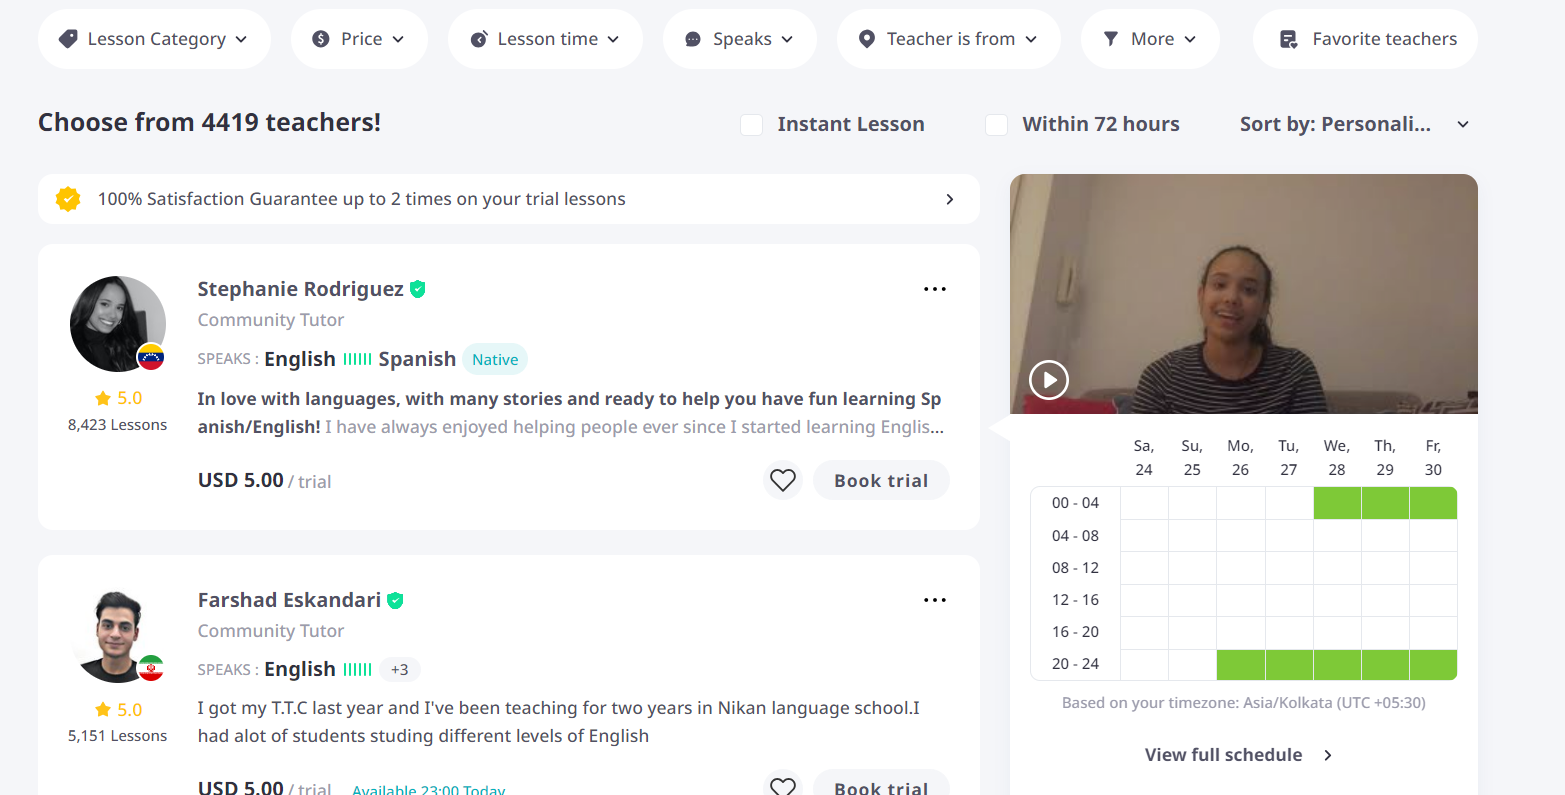The image size is (1565, 795).
Task: Favorite Stephanie Rodriguez with heart icon
Action: 783,481
